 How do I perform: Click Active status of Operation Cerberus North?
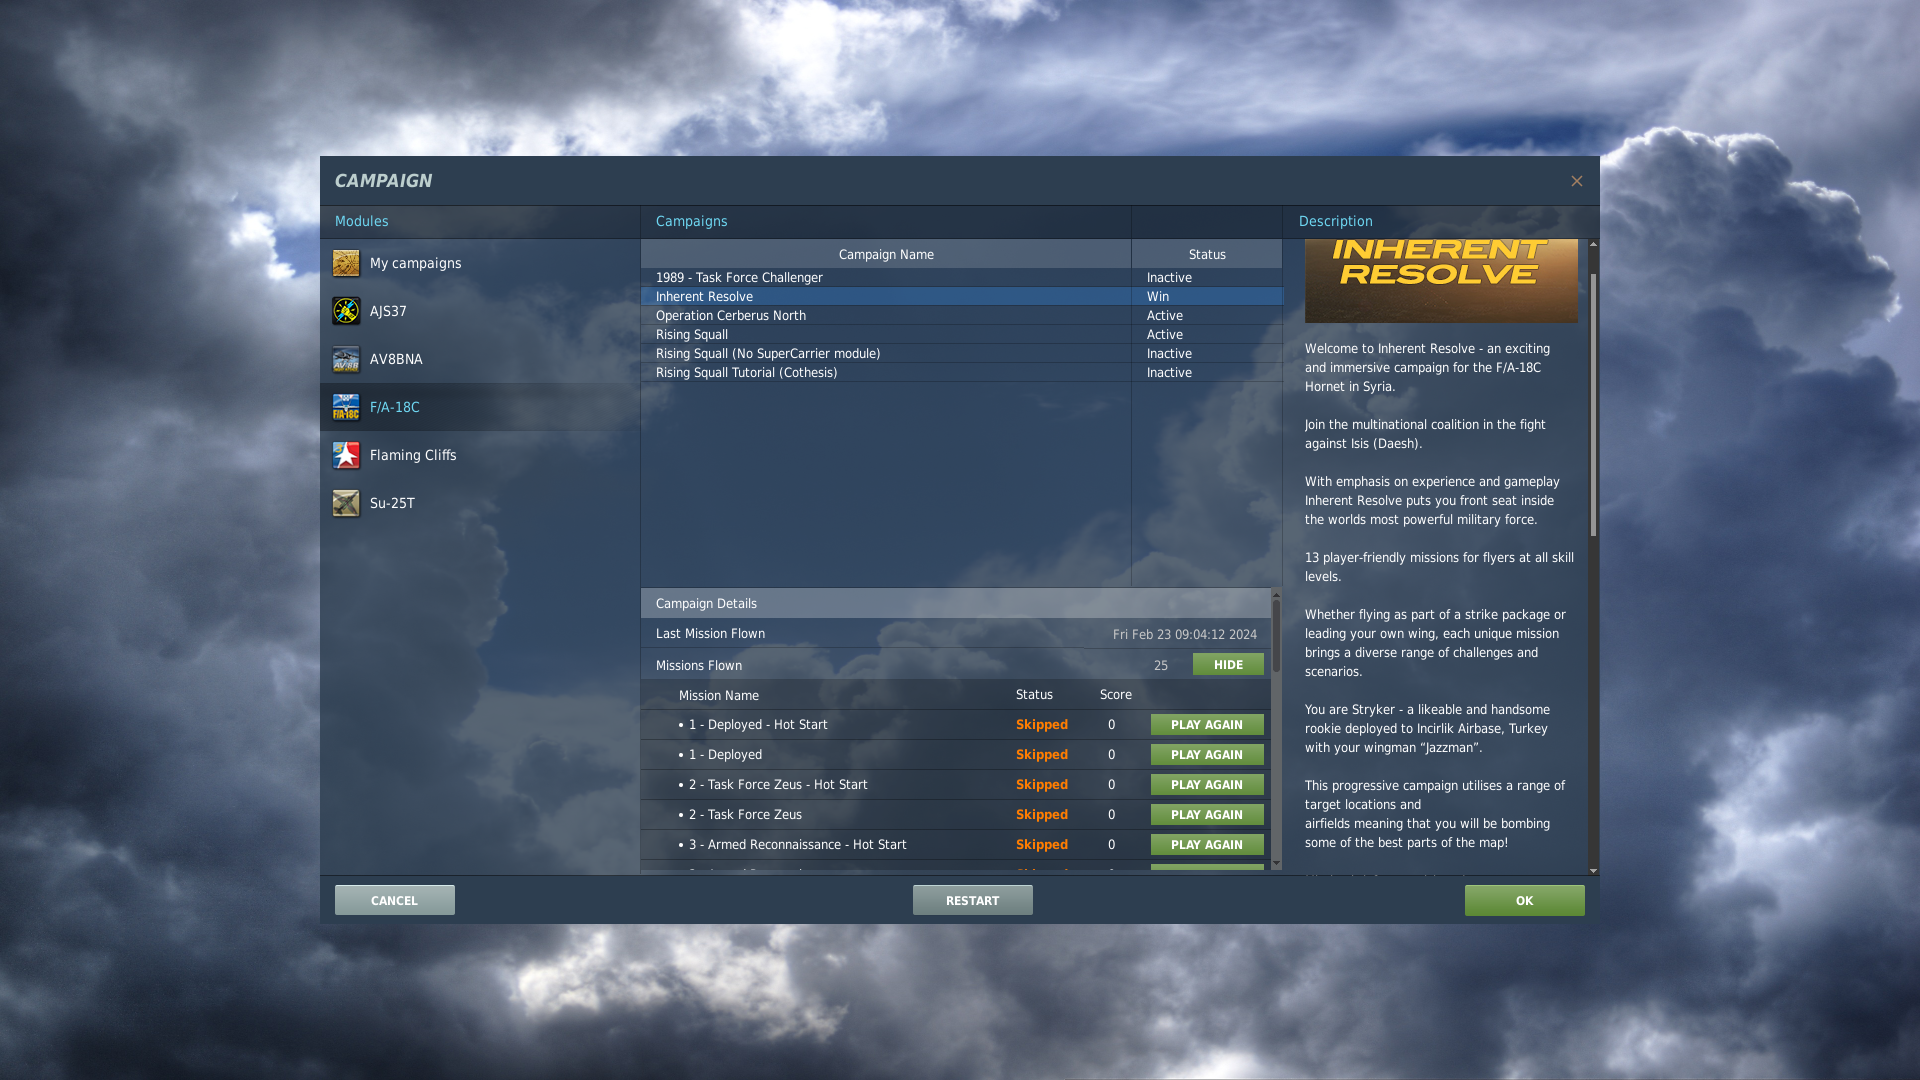(1165, 316)
